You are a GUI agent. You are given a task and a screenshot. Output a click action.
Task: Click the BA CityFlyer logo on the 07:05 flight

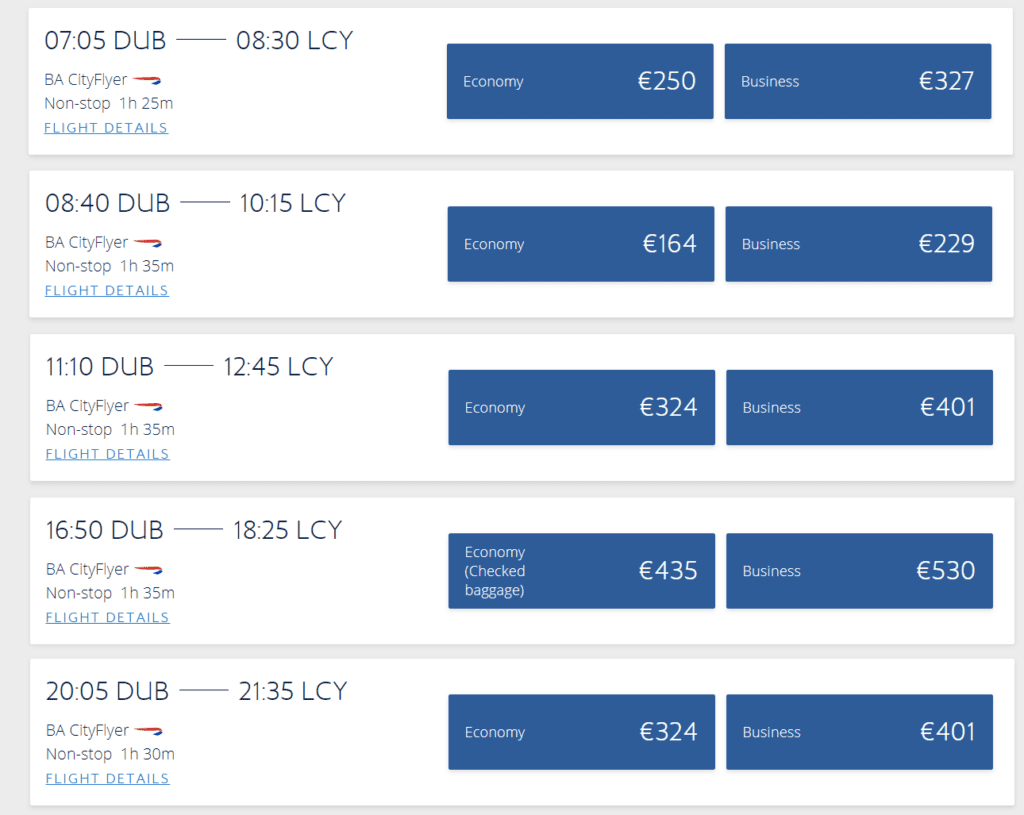(x=147, y=79)
